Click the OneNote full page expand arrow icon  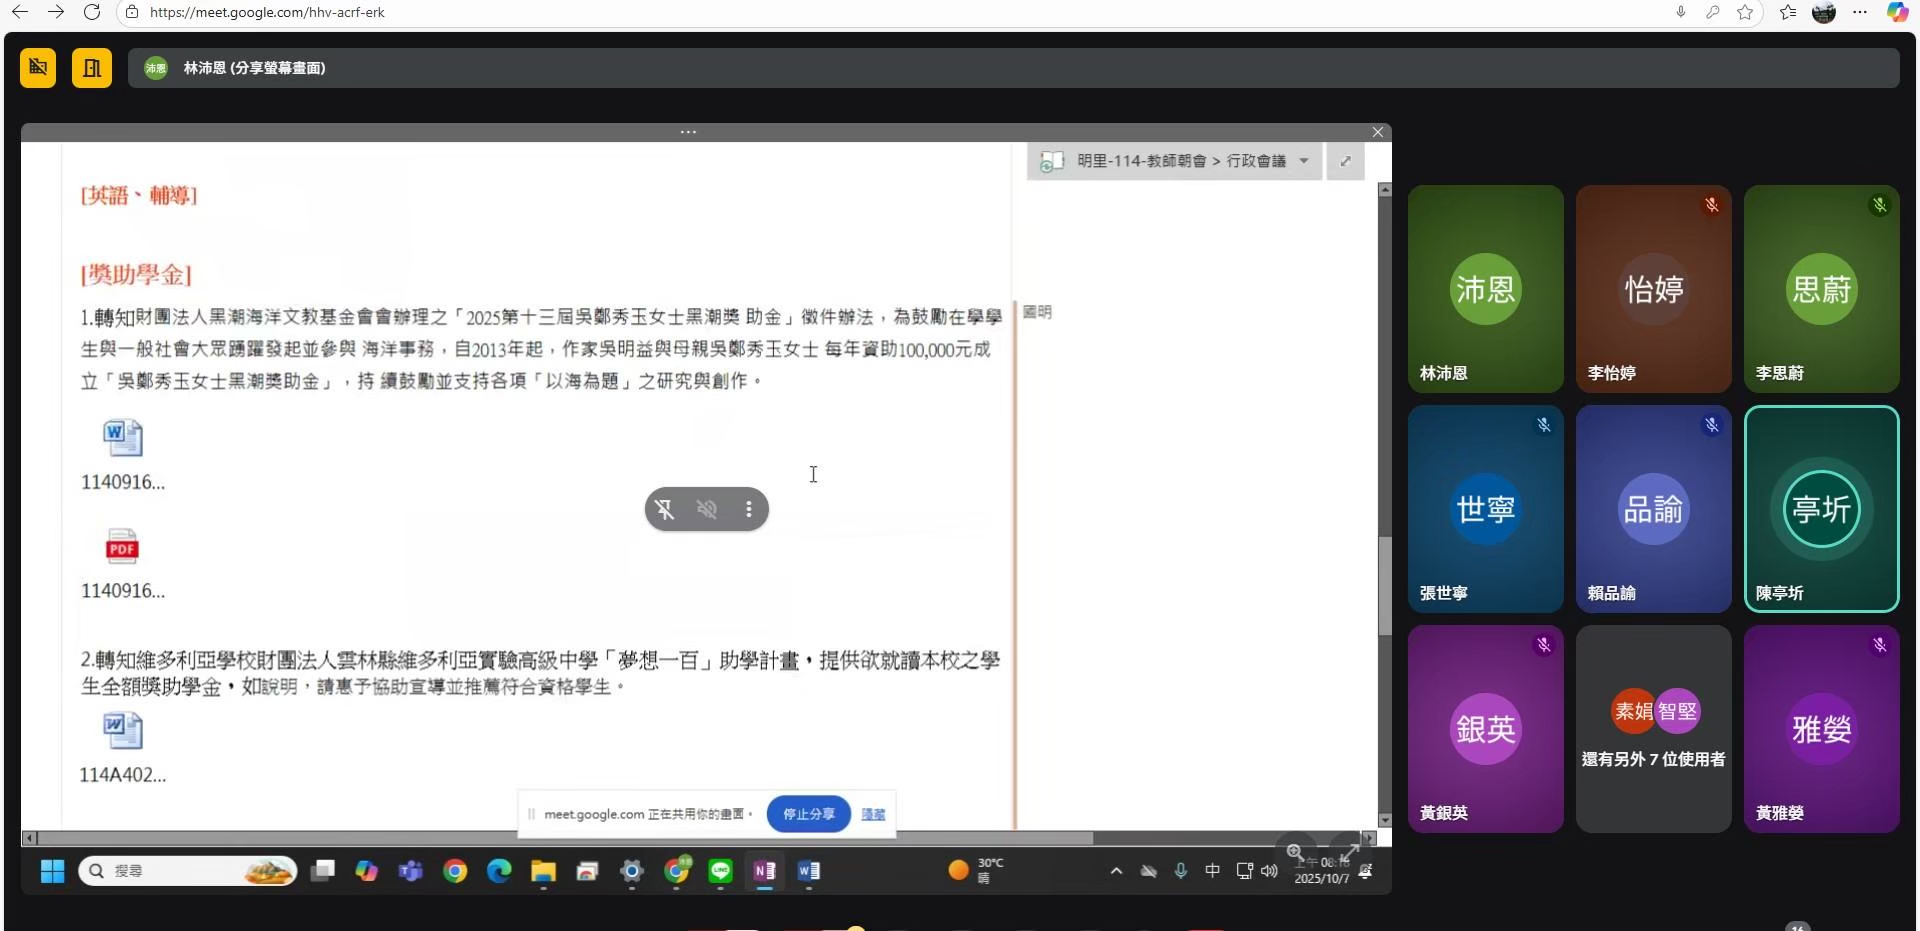coord(1345,161)
